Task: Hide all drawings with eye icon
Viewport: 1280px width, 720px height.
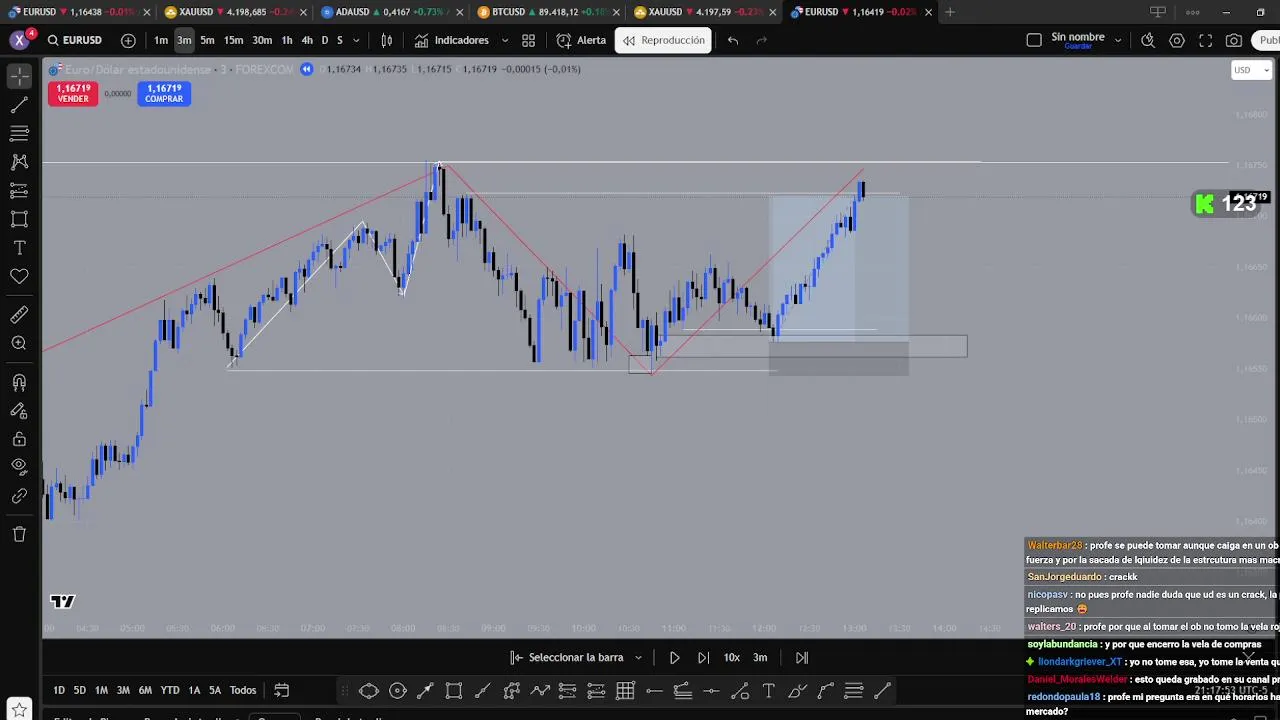Action: point(19,466)
